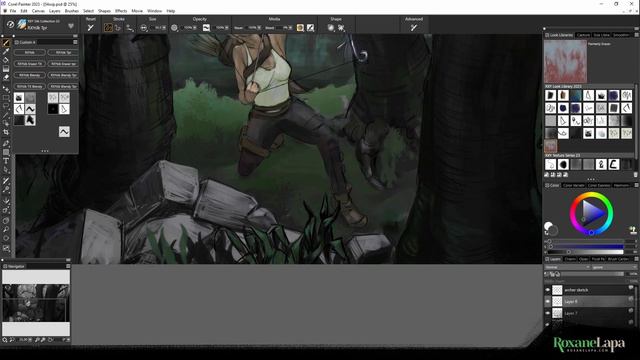
Task: Open the layer composite depth dropdown
Action: 614,267
